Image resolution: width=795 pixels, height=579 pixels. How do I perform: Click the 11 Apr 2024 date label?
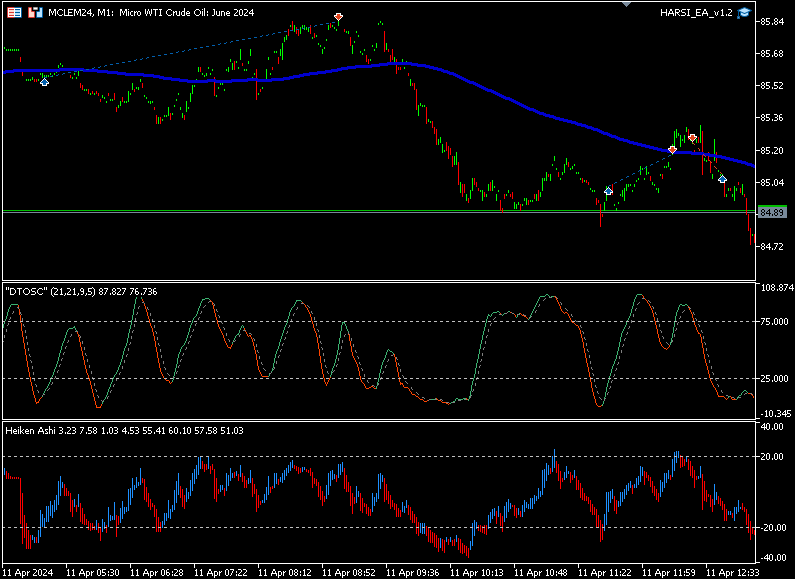28,572
